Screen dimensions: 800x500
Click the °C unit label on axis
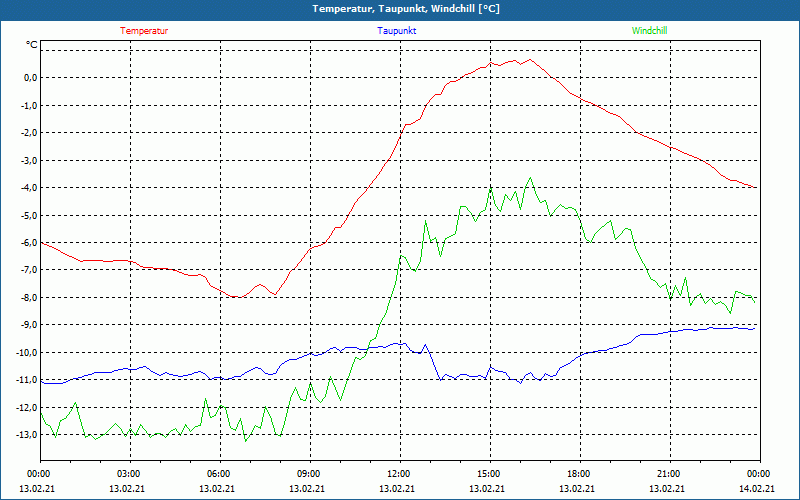click(x=32, y=45)
